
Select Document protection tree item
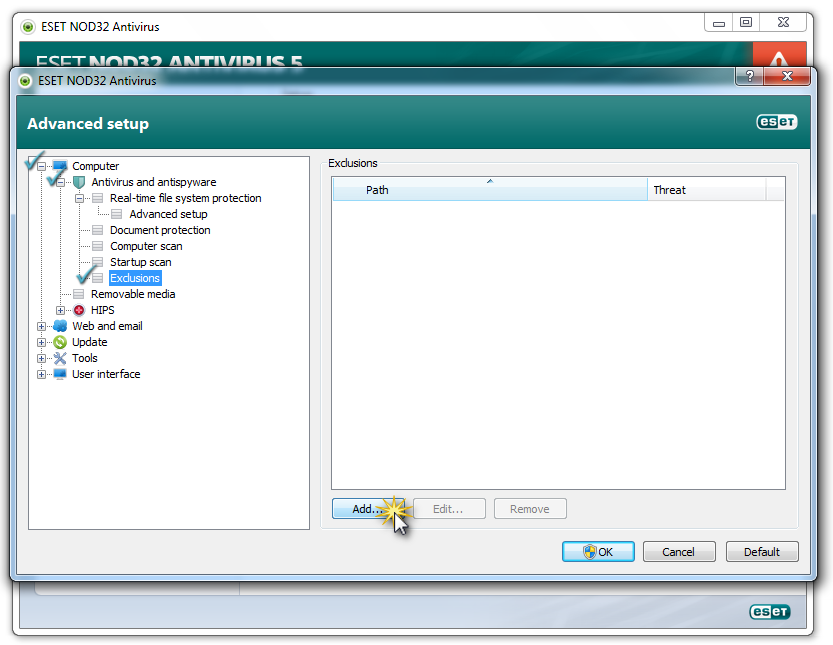point(160,230)
